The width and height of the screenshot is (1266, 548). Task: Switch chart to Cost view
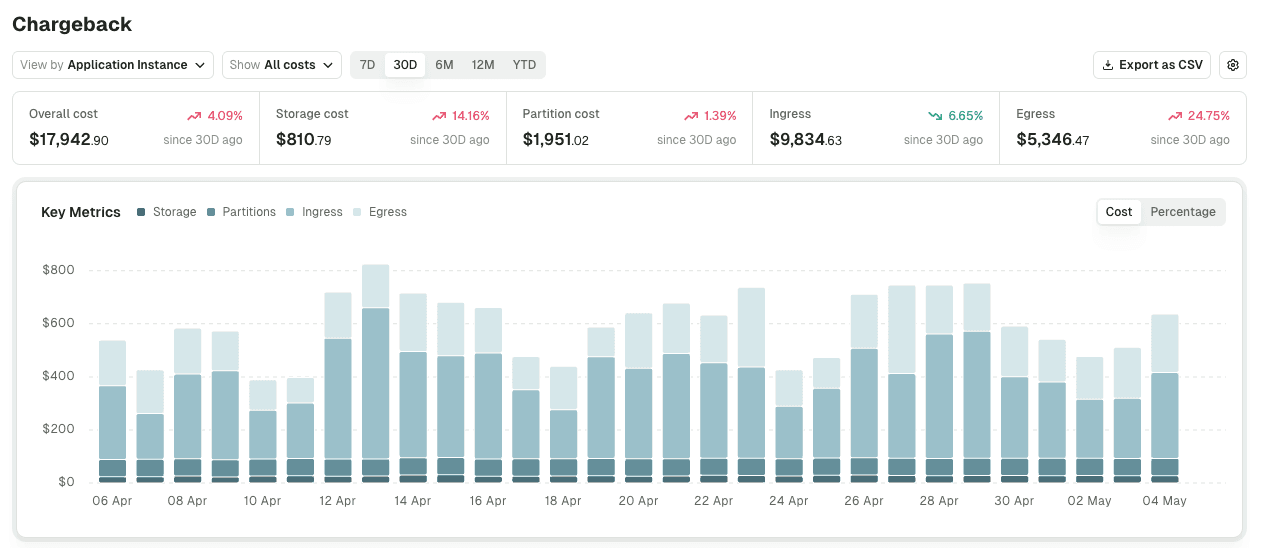point(1119,212)
